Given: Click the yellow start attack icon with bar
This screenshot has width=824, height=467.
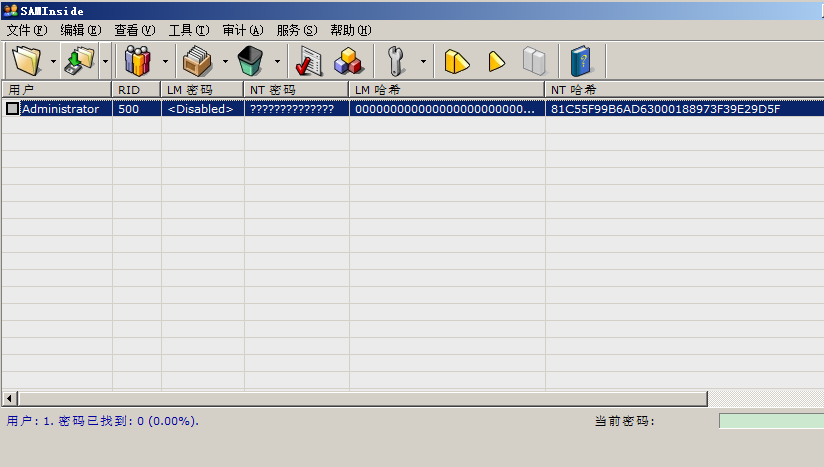Looking at the screenshot, I should [x=456, y=61].
